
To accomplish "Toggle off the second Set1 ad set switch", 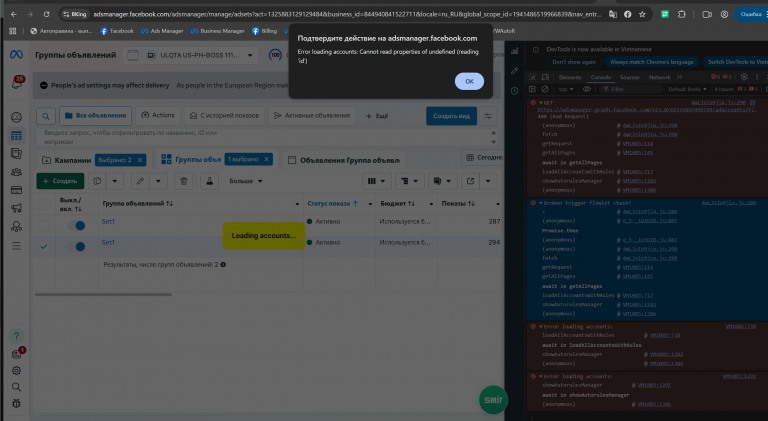I will [76, 246].
